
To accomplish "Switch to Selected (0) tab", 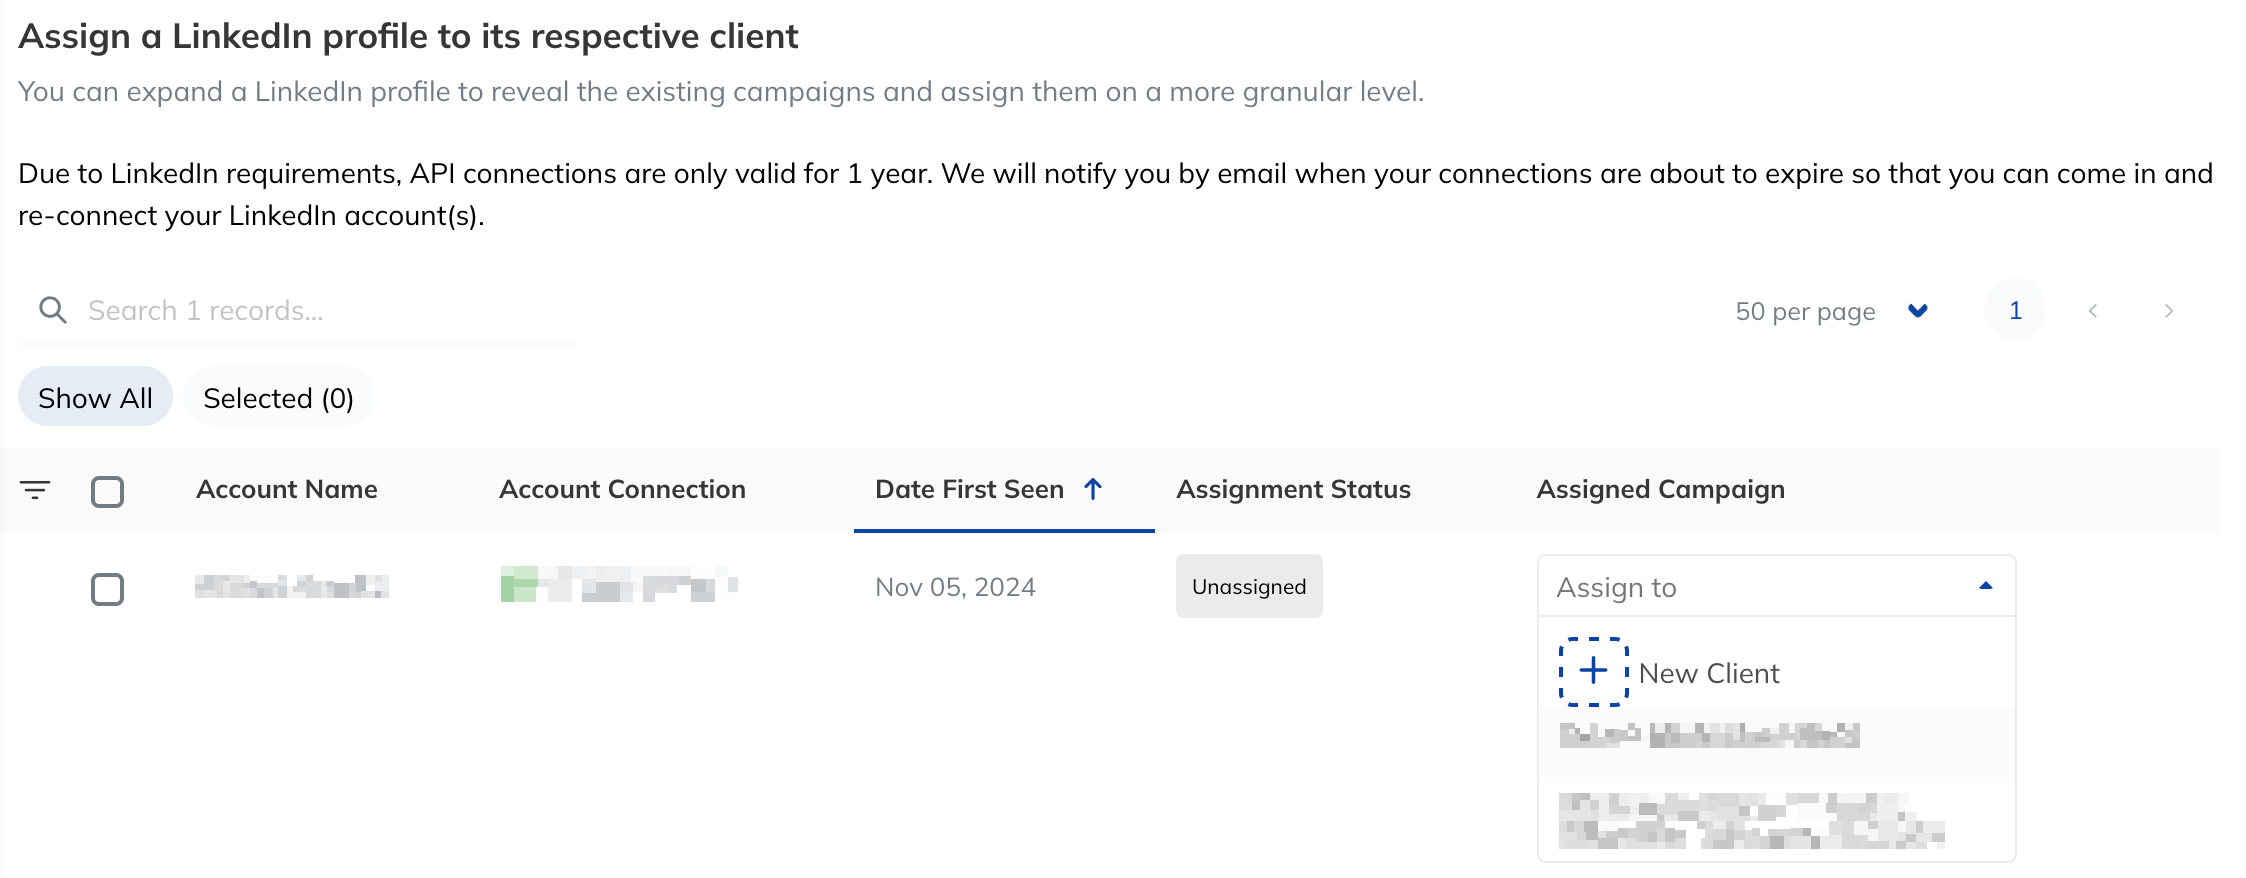I will click(278, 397).
